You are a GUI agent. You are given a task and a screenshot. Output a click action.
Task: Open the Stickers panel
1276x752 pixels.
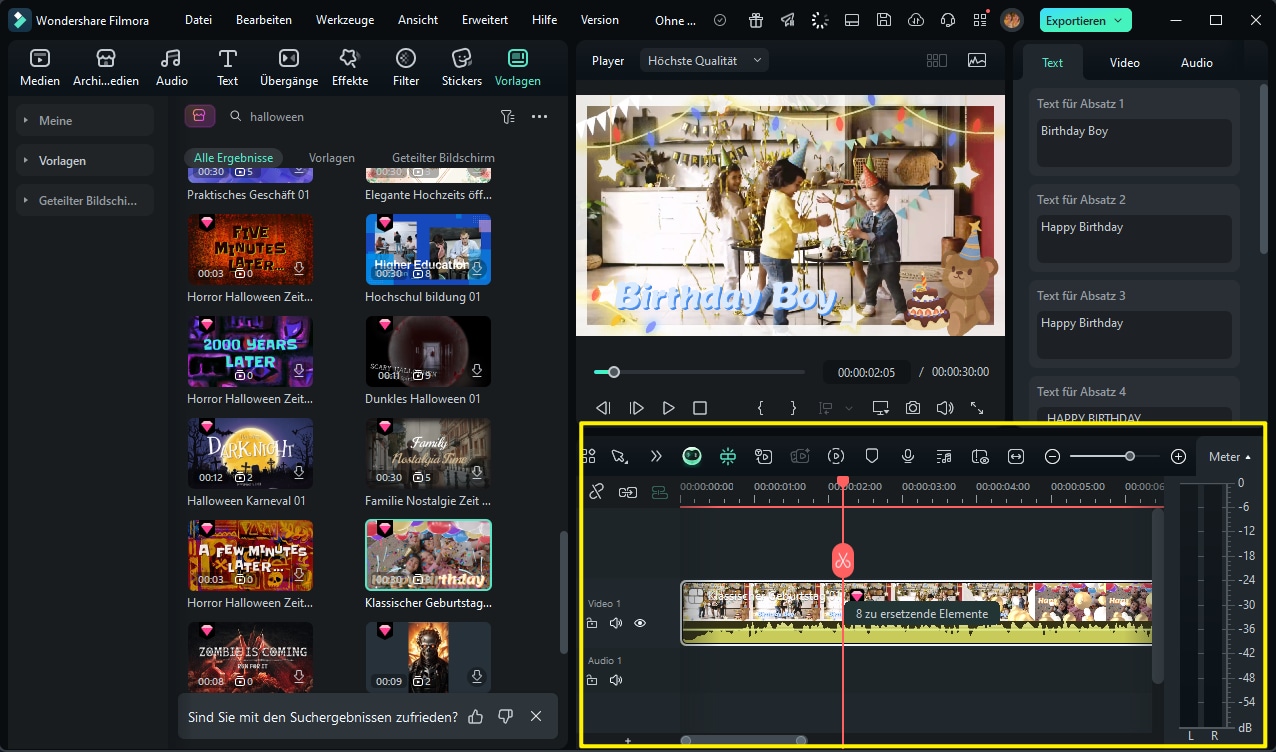462,67
